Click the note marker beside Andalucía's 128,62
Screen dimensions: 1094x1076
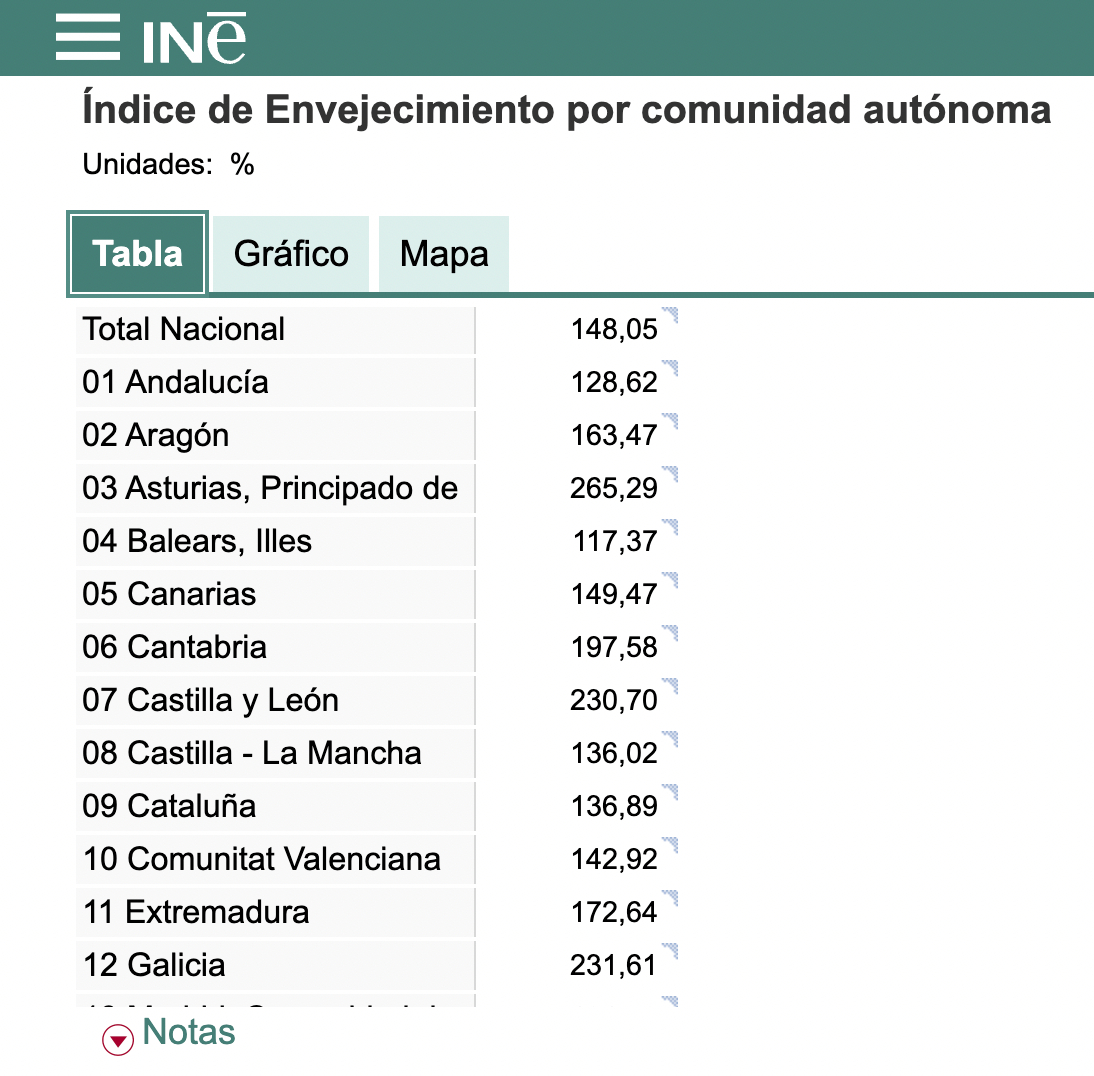[x=670, y=369]
